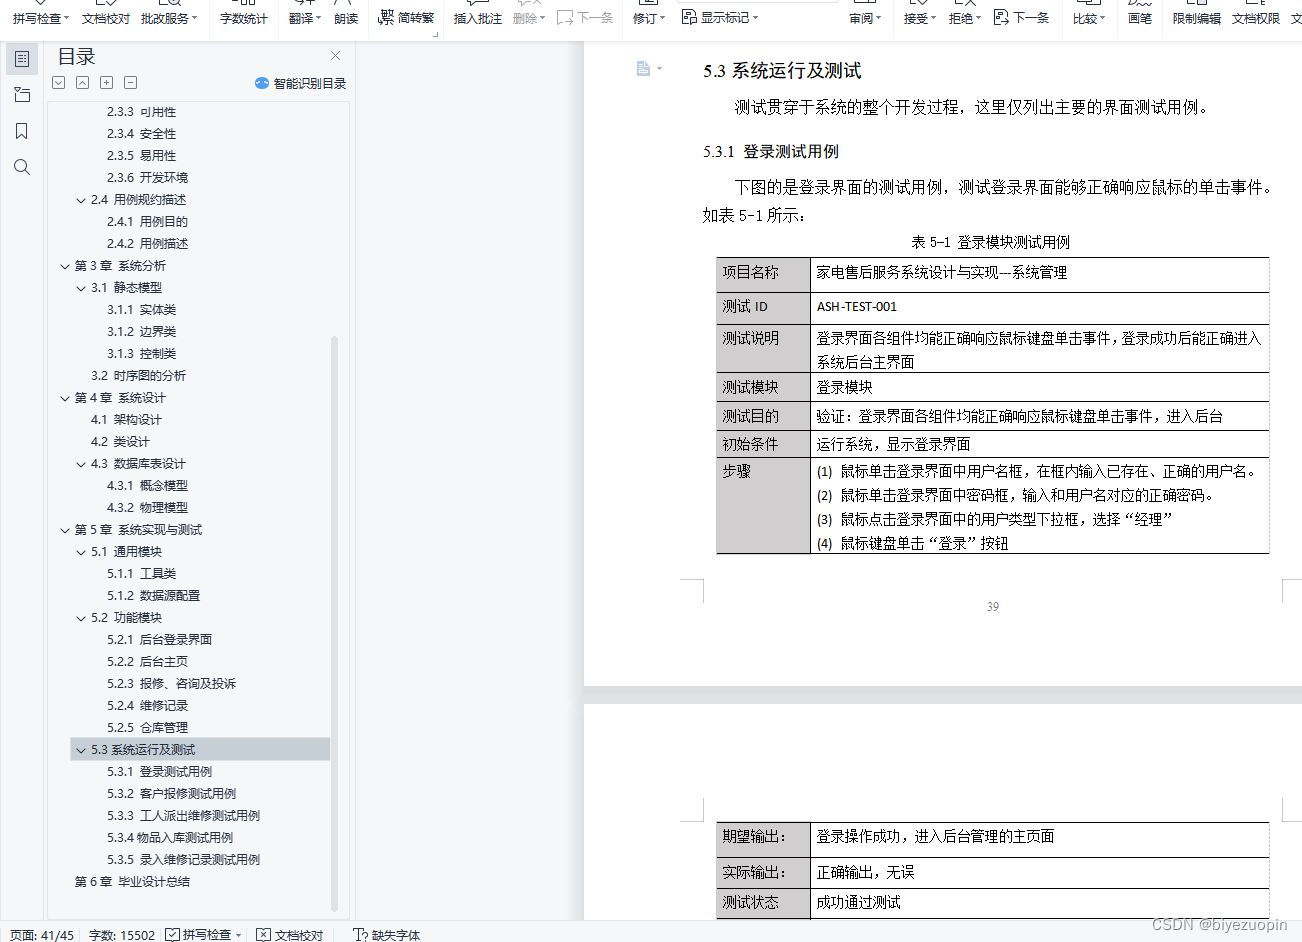The height and width of the screenshot is (942, 1302).
Task: Collapse the 第5章 系统实现与测试 tree node
Action: pyautogui.click(x=64, y=529)
